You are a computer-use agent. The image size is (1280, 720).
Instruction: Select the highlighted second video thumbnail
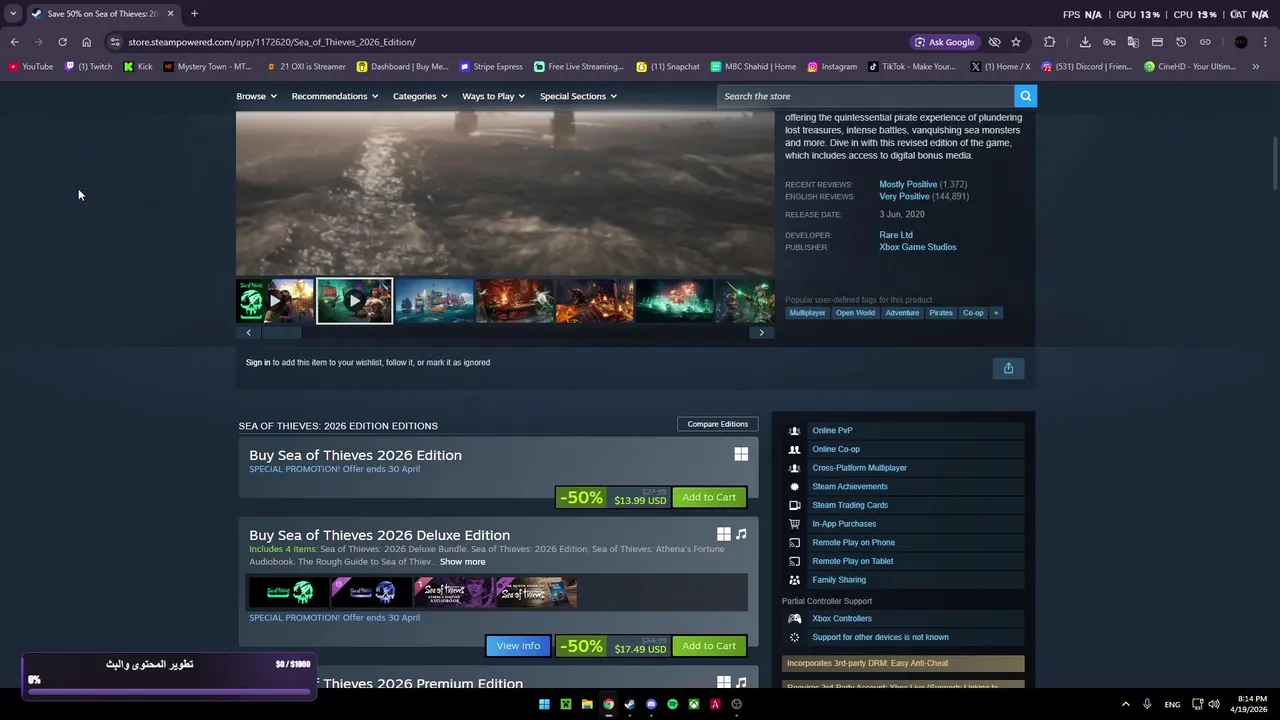point(354,301)
